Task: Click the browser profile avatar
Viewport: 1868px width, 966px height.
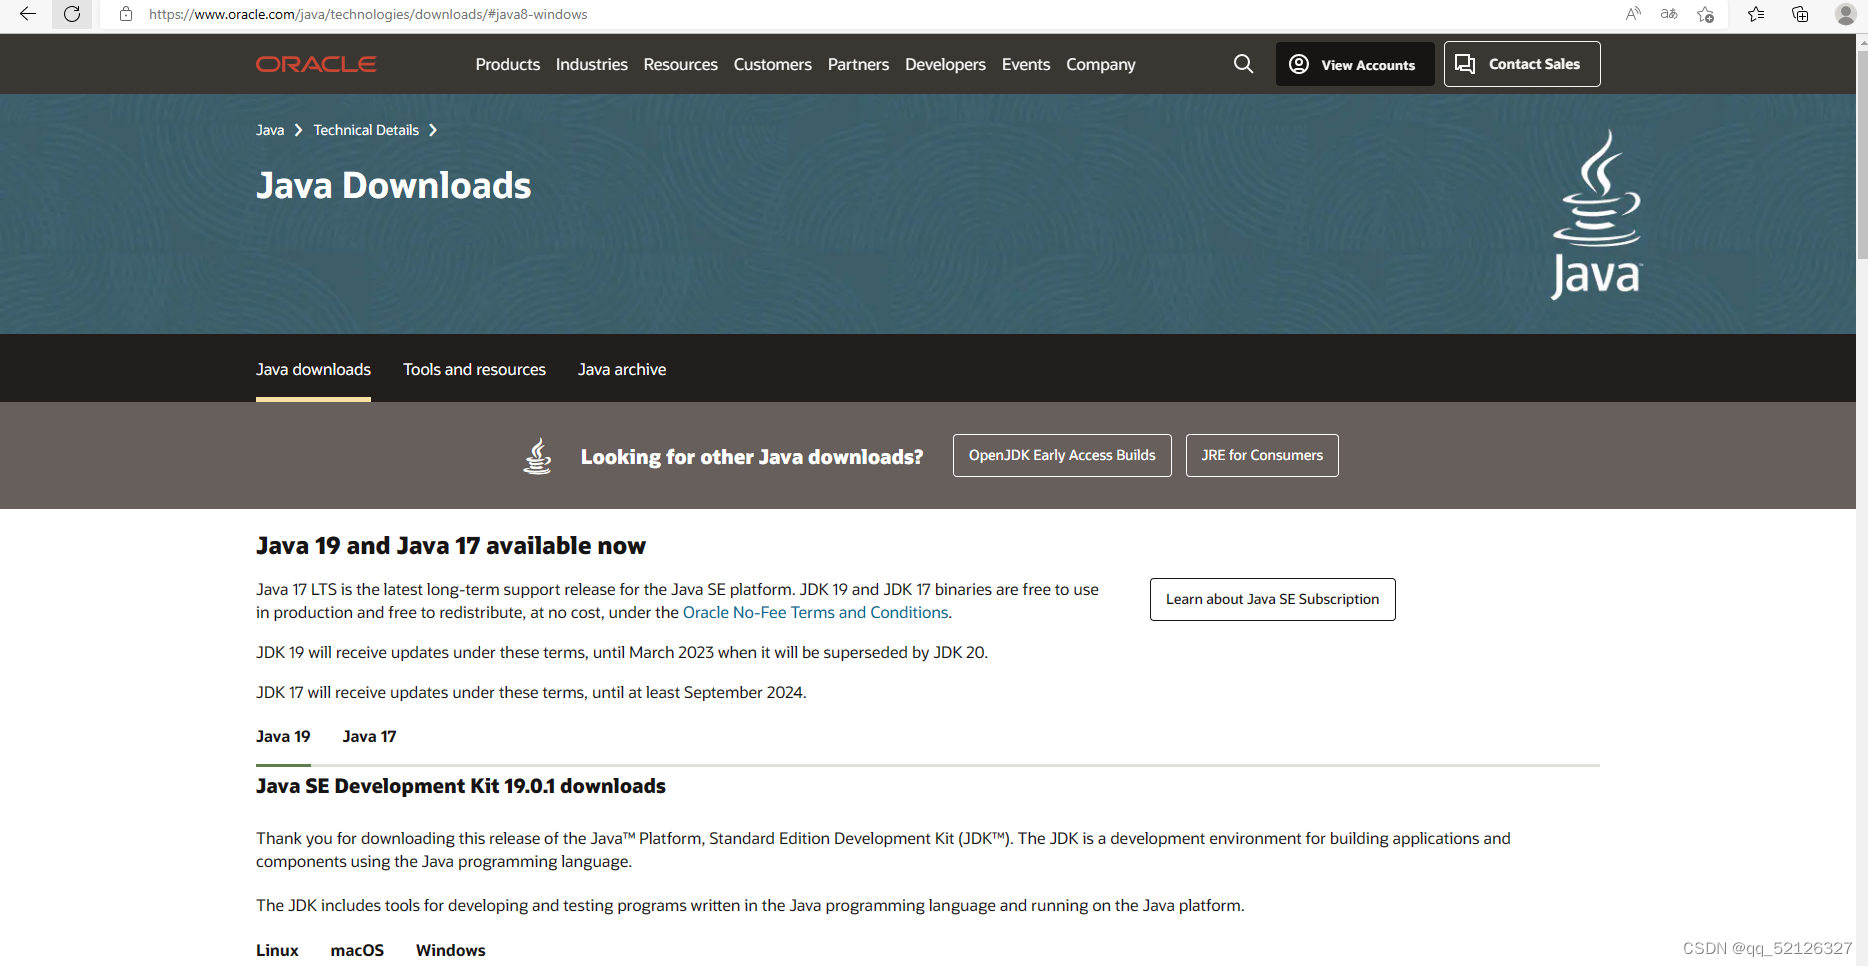Action: tap(1846, 14)
